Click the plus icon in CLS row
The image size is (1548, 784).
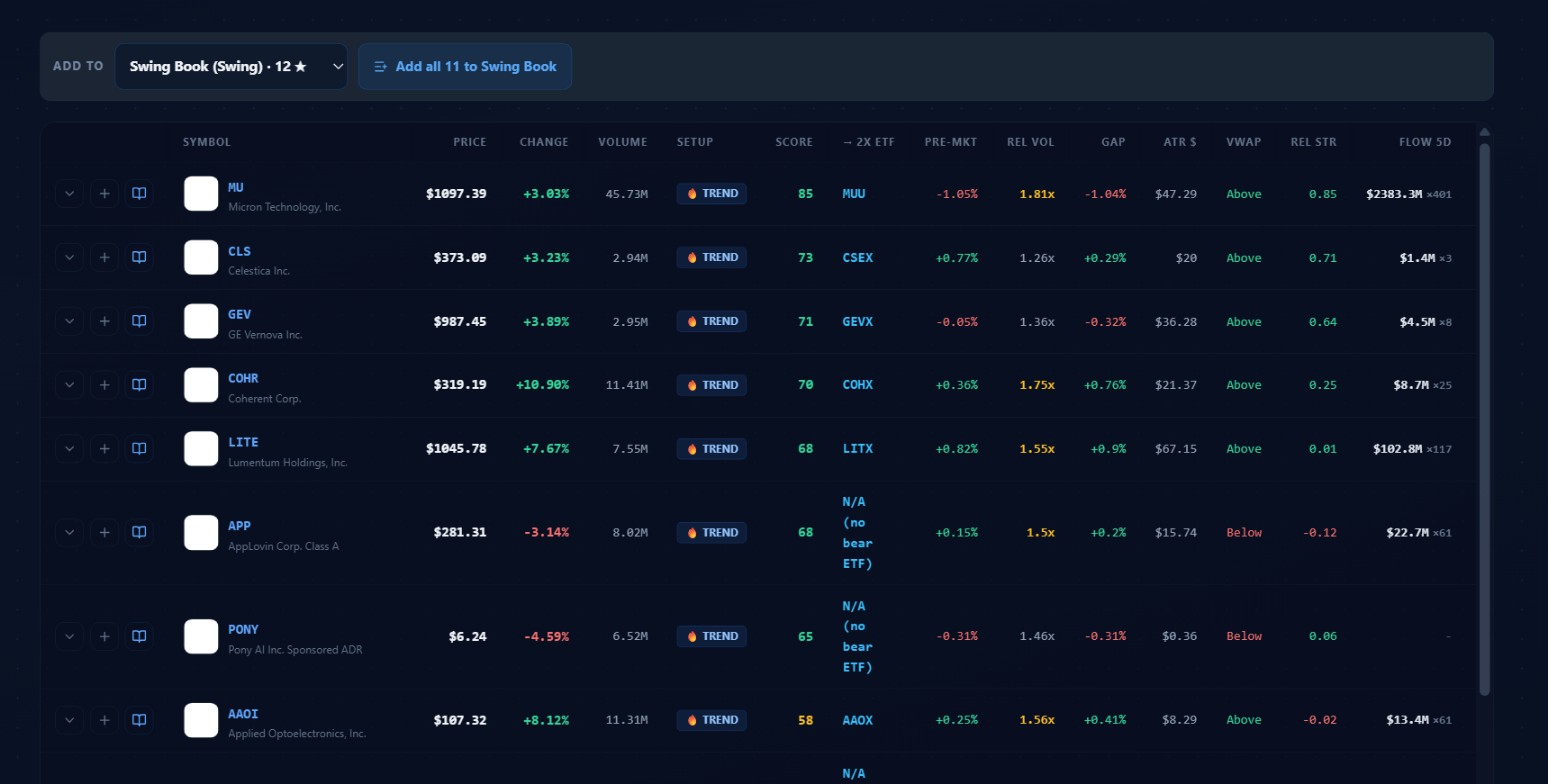point(104,257)
